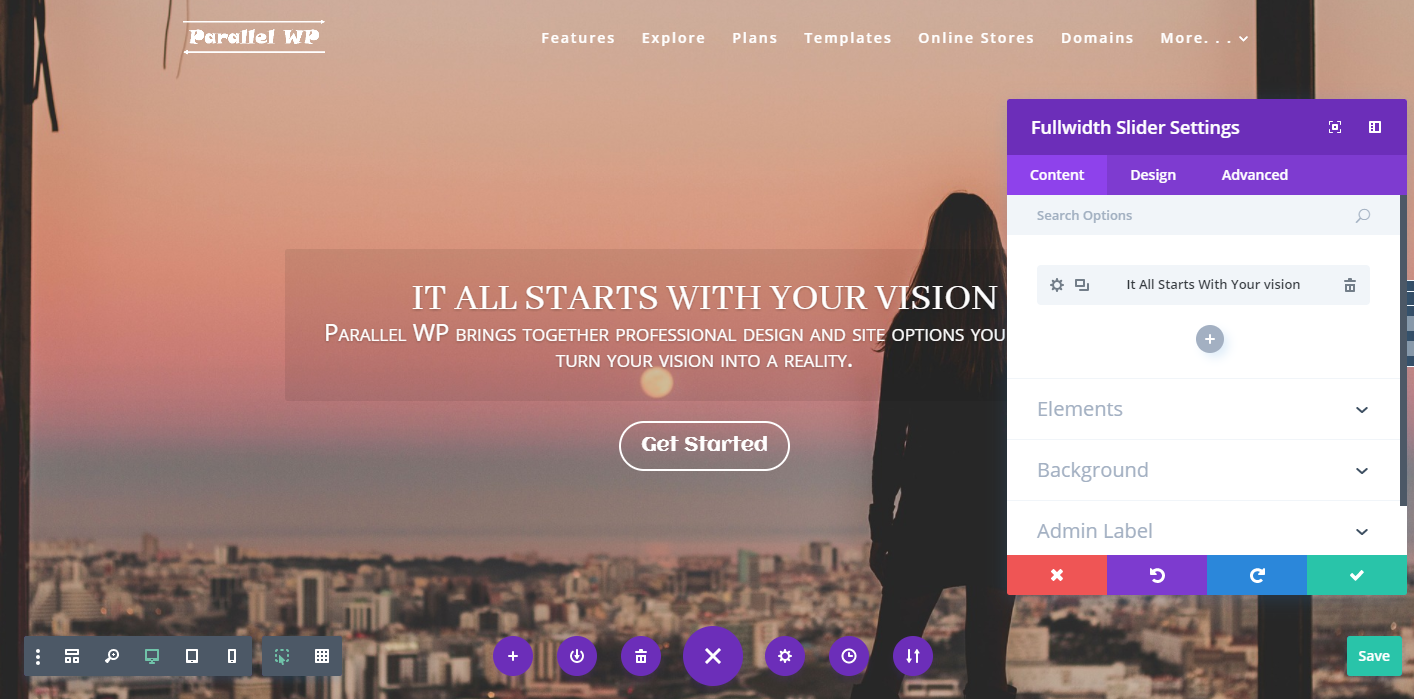Open portability arrows icon

[913, 656]
